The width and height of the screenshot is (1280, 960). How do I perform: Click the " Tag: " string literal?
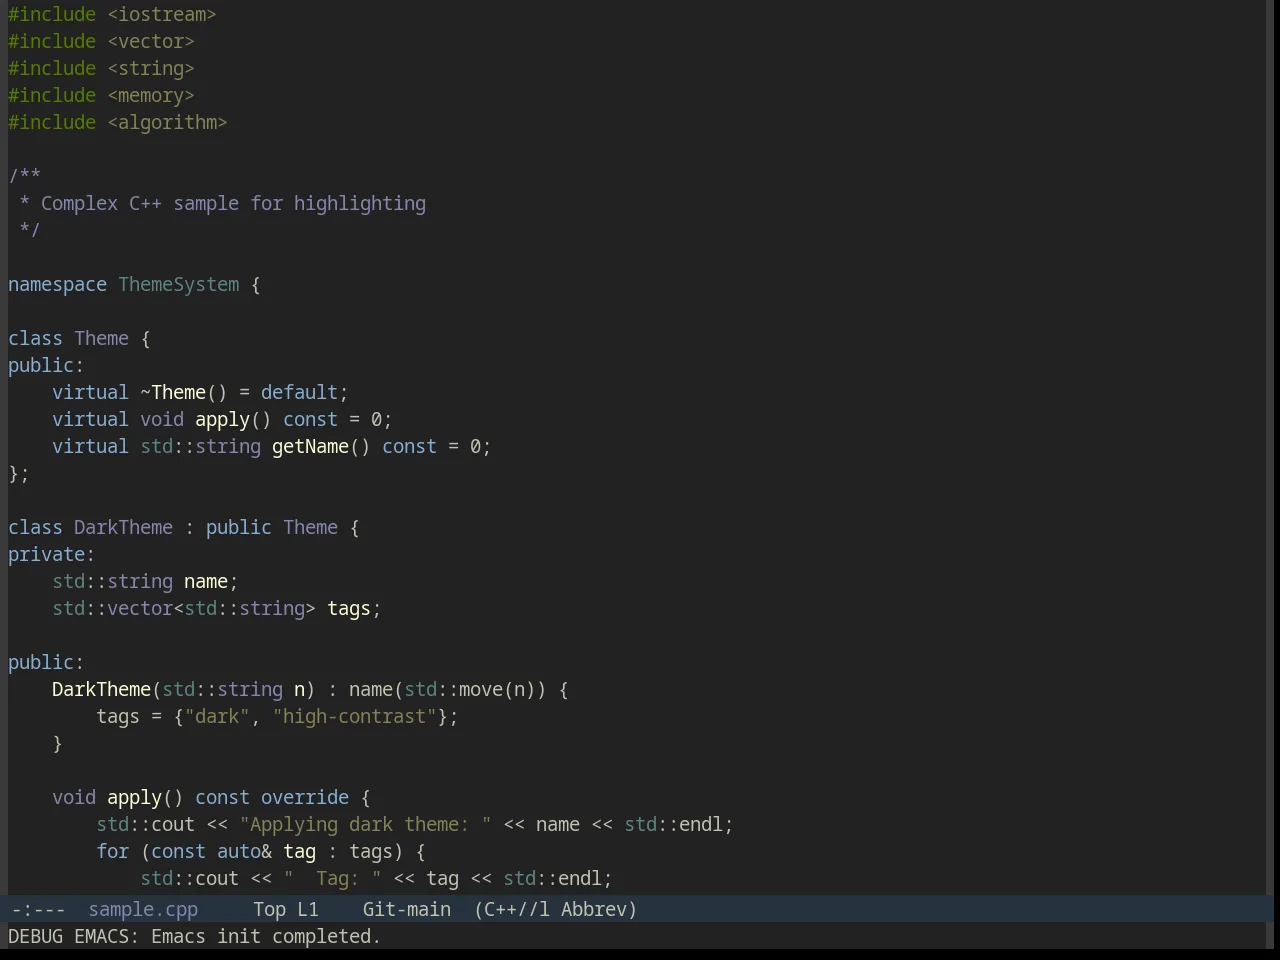[x=332, y=878]
